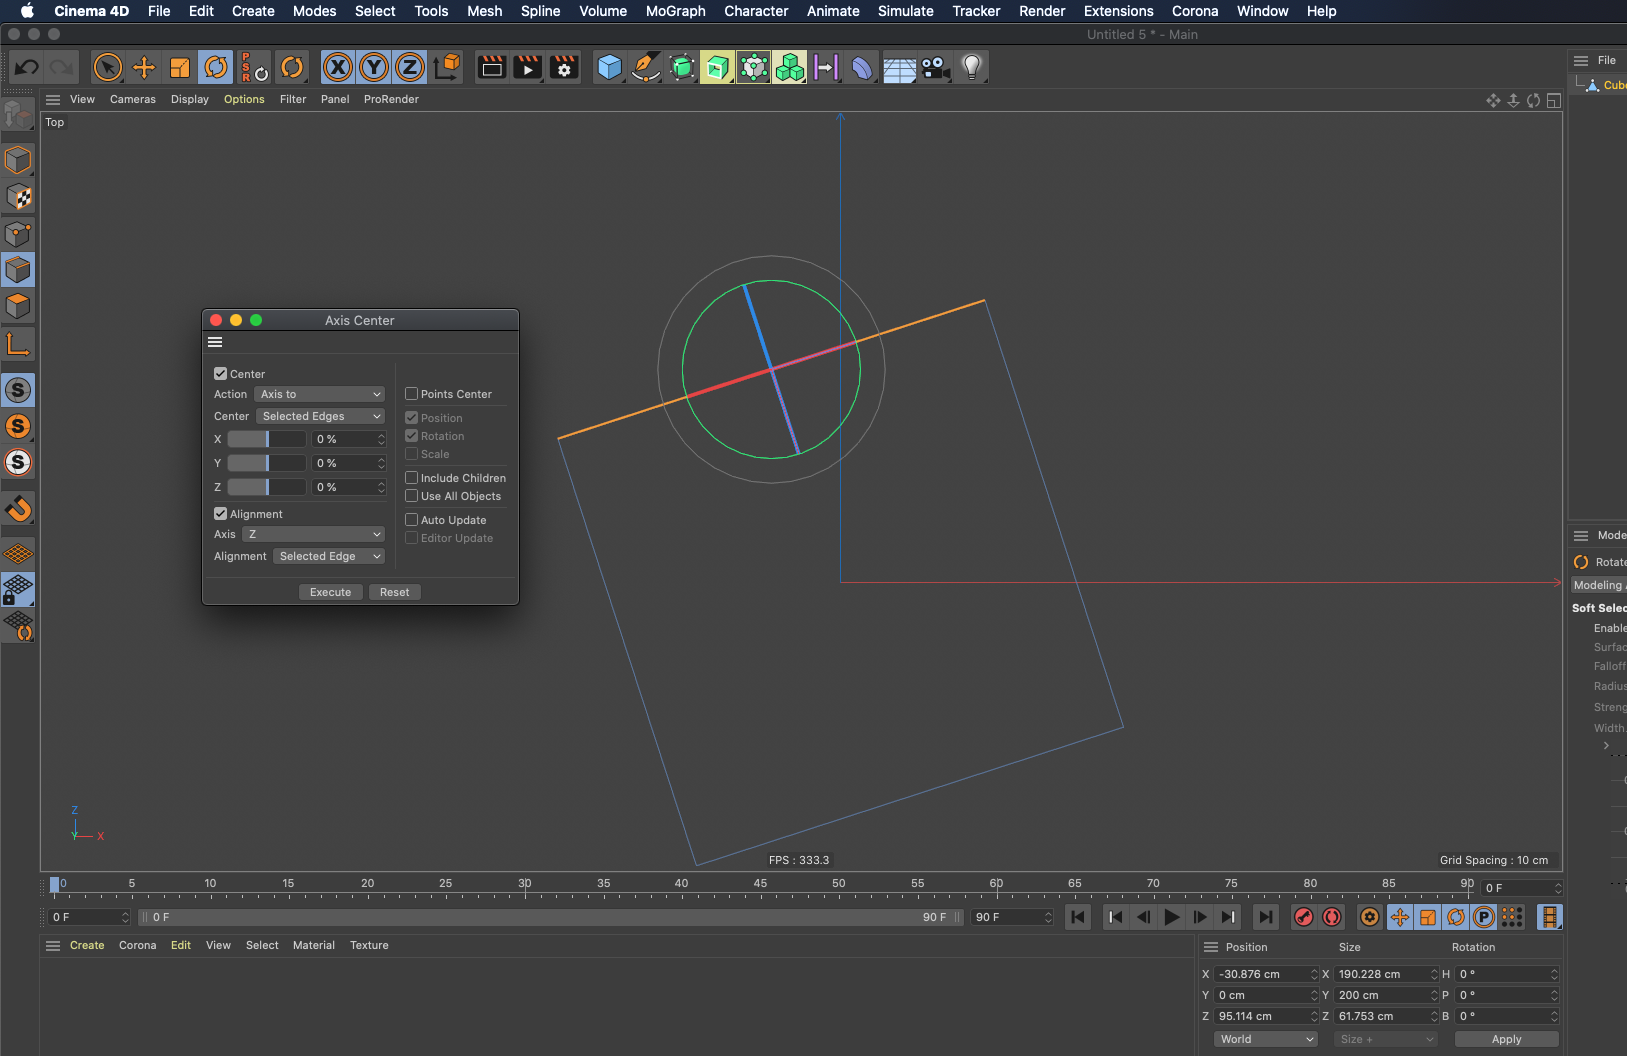1627x1056 pixels.
Task: Open the MoGraph menu
Action: (x=676, y=11)
